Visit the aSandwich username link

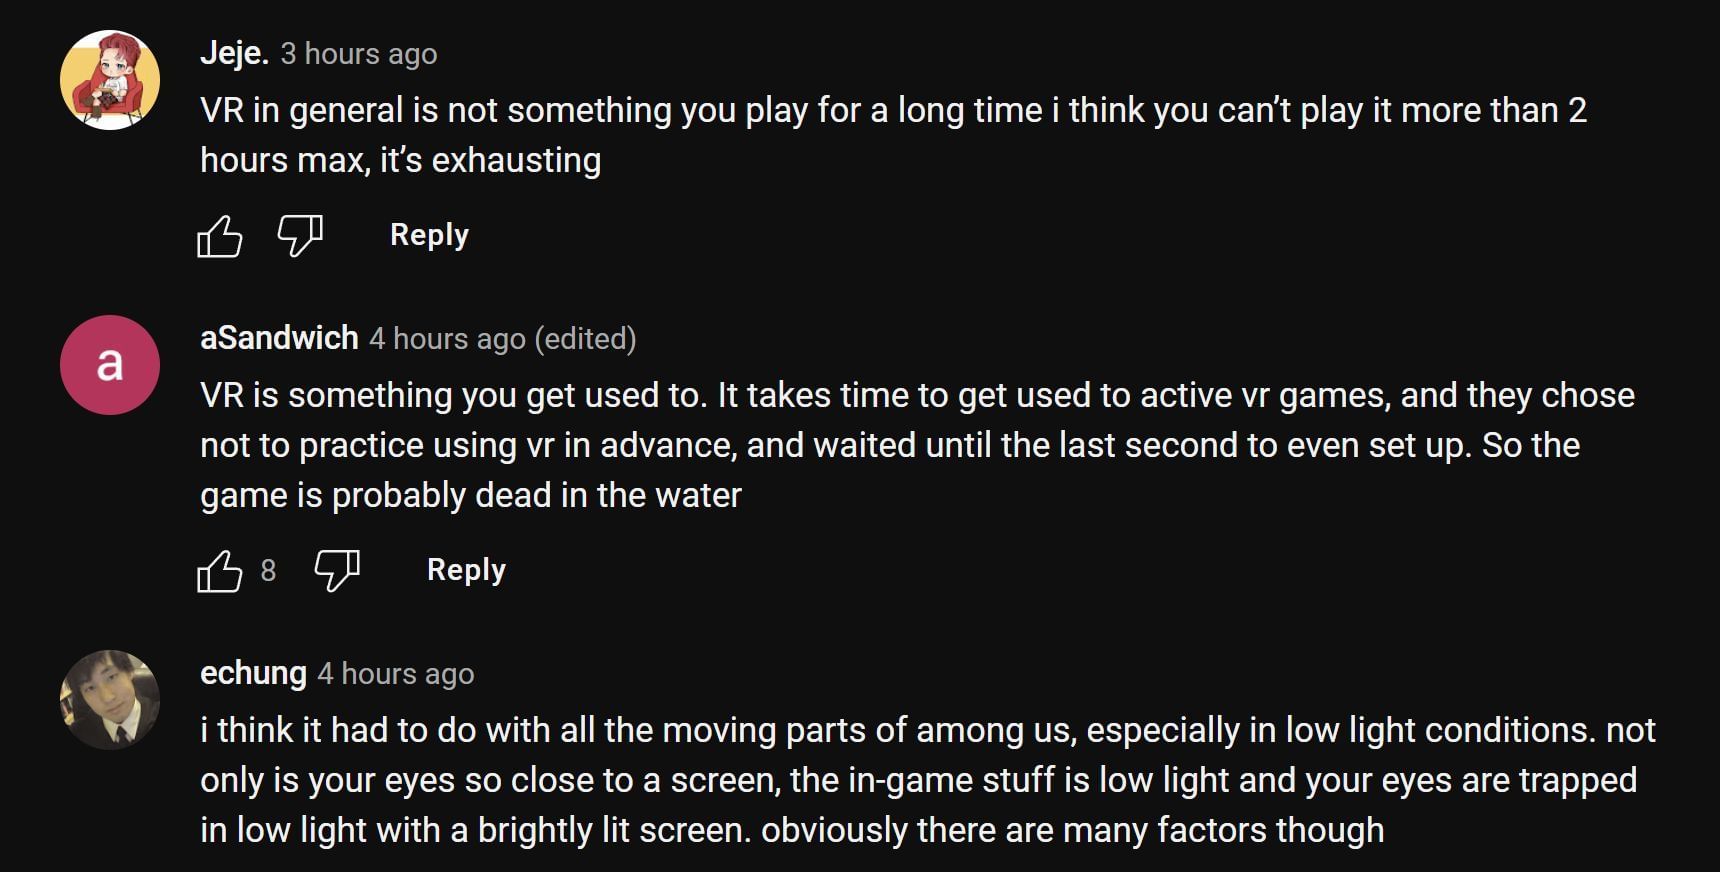[279, 338]
